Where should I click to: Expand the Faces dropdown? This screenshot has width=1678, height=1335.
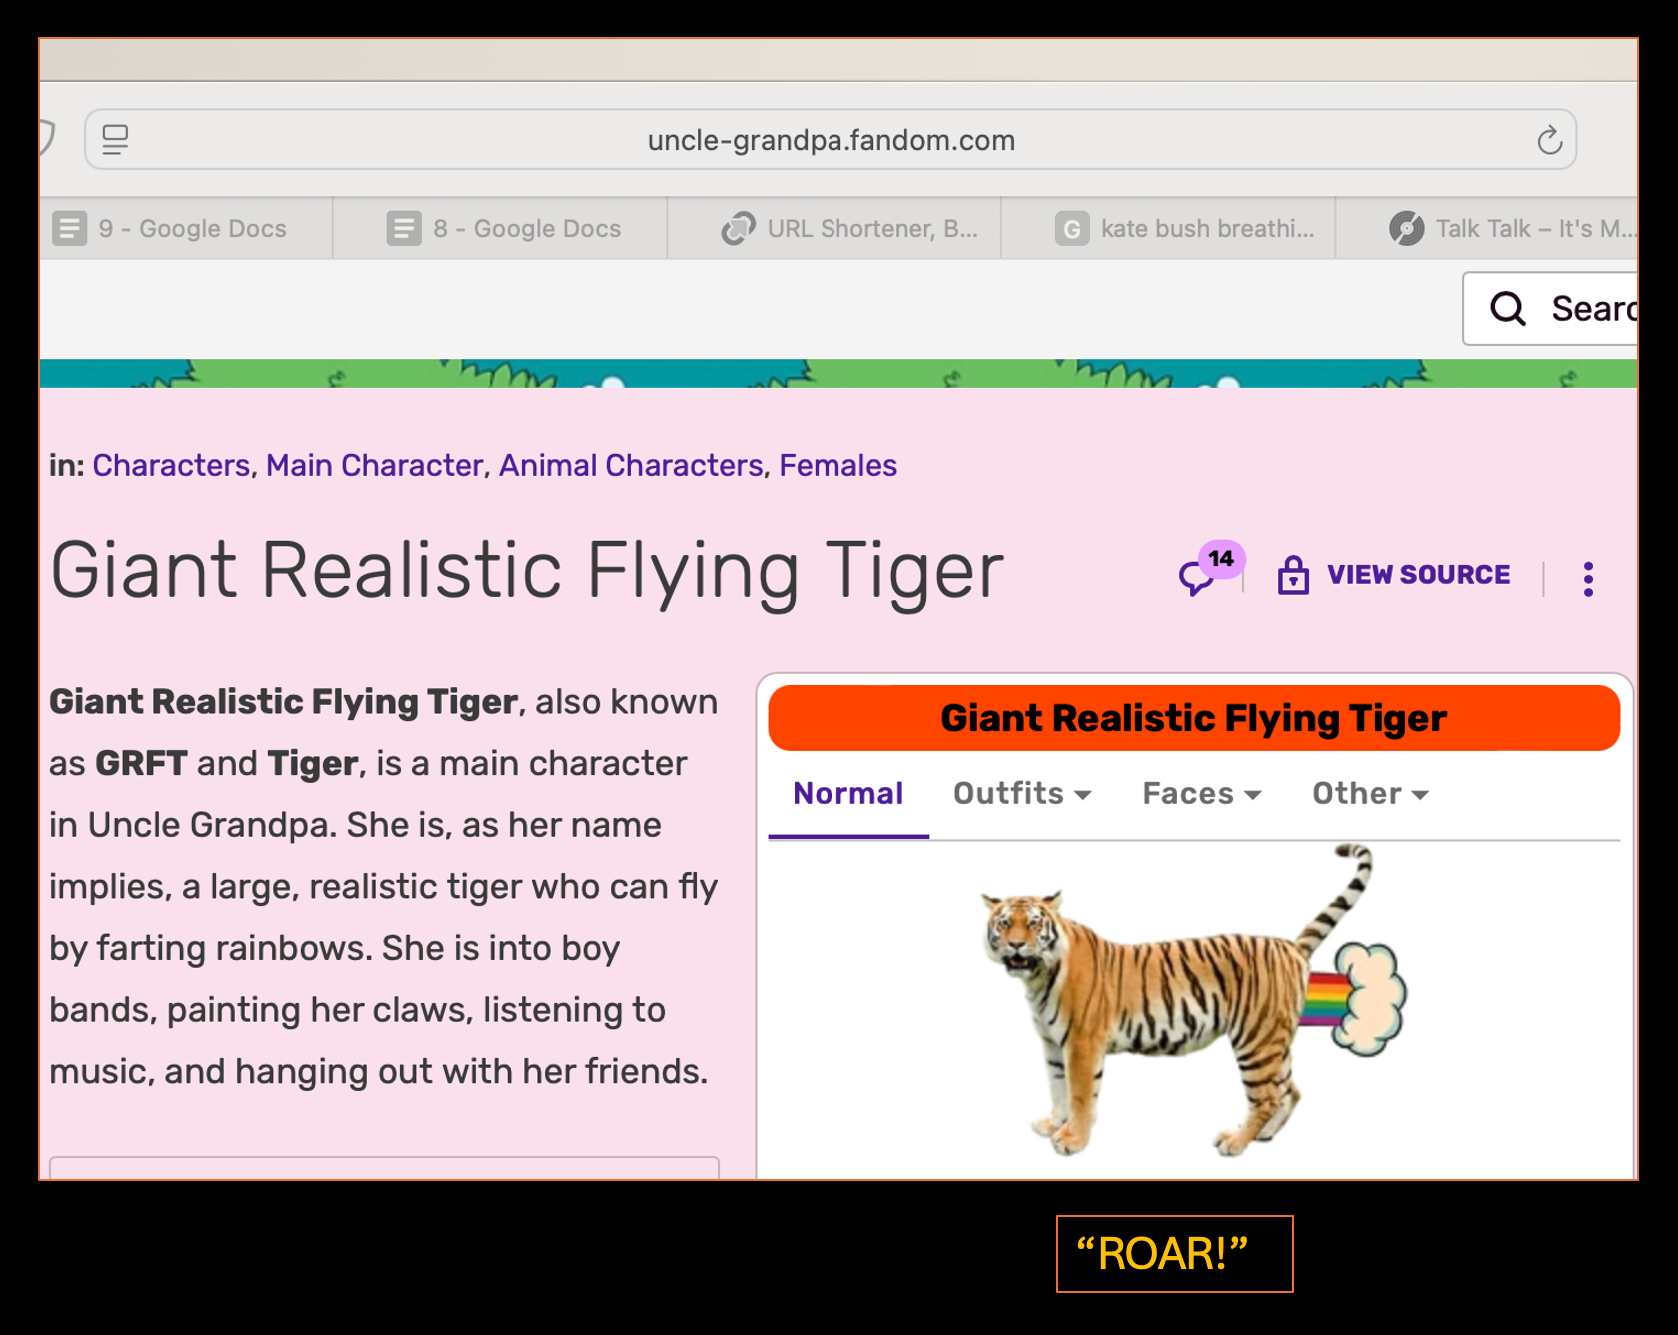tap(1201, 794)
